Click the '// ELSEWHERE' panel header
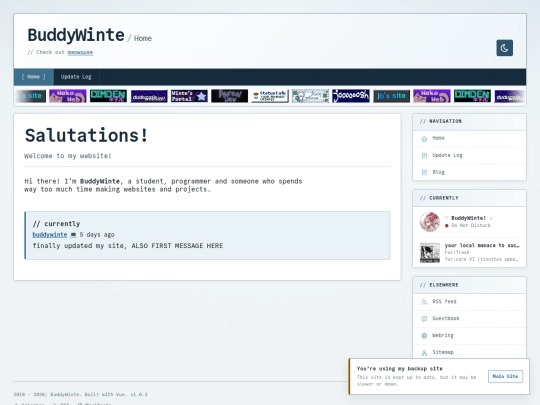 click(x=469, y=285)
